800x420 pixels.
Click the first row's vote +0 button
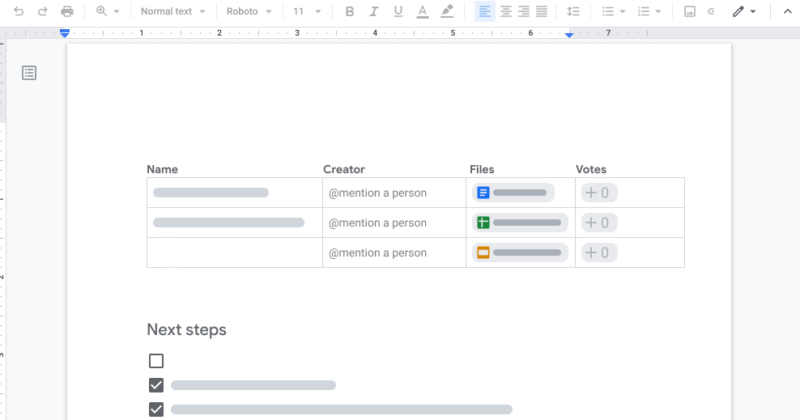coord(597,193)
